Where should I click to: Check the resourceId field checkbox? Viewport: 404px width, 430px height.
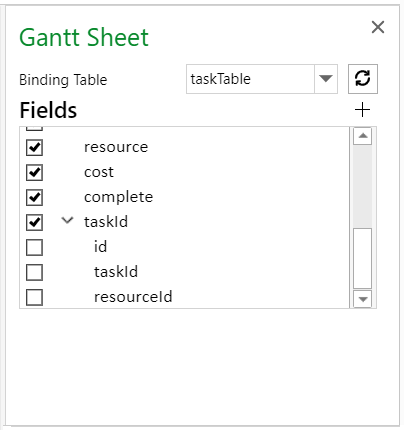tap(34, 297)
